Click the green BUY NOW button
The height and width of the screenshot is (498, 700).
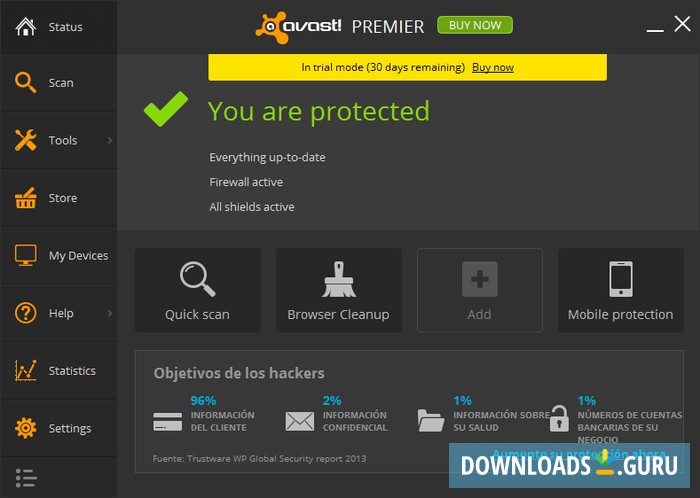[x=475, y=25]
